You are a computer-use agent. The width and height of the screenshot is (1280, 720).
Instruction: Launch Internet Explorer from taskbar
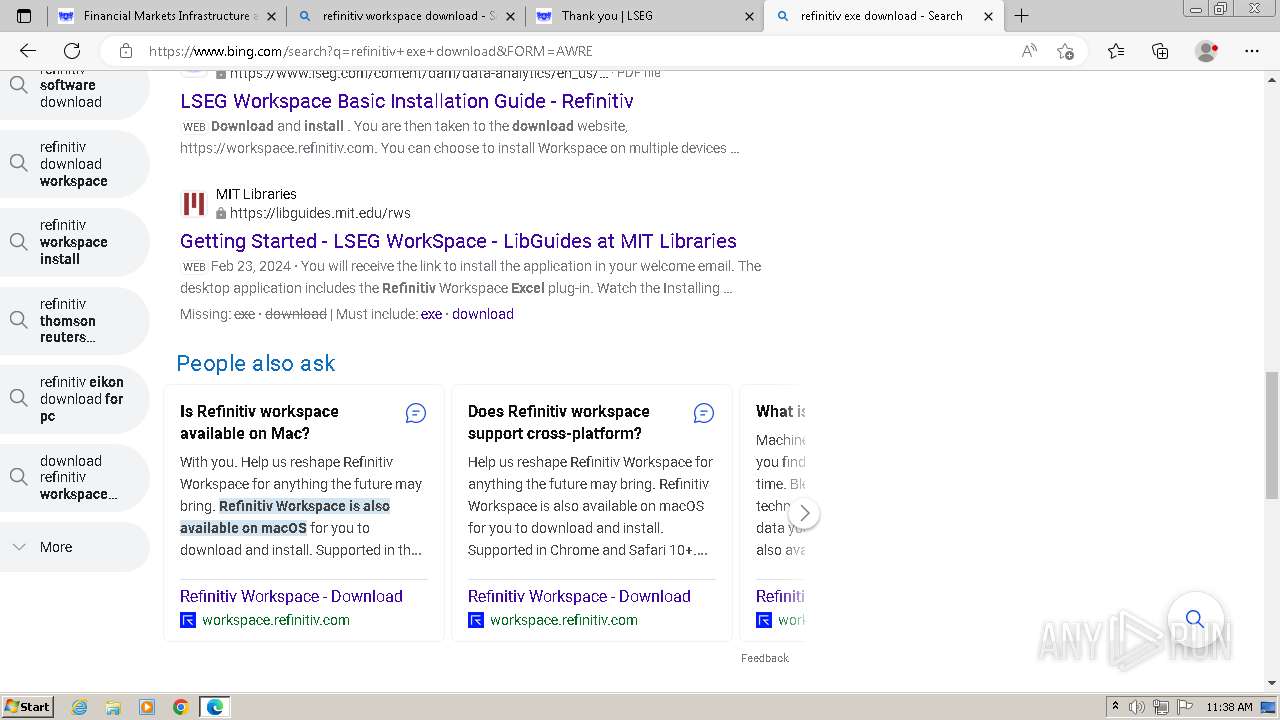[80, 707]
